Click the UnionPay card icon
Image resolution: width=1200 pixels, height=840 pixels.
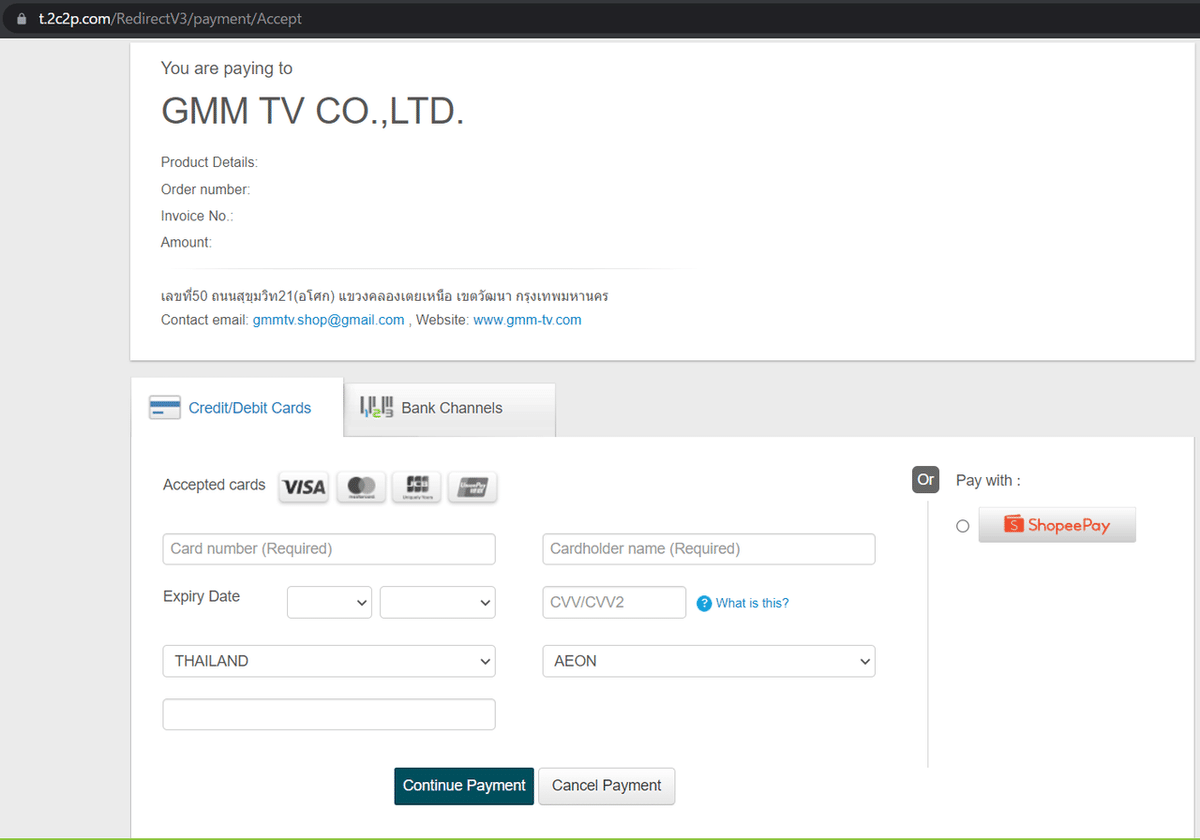coord(473,487)
